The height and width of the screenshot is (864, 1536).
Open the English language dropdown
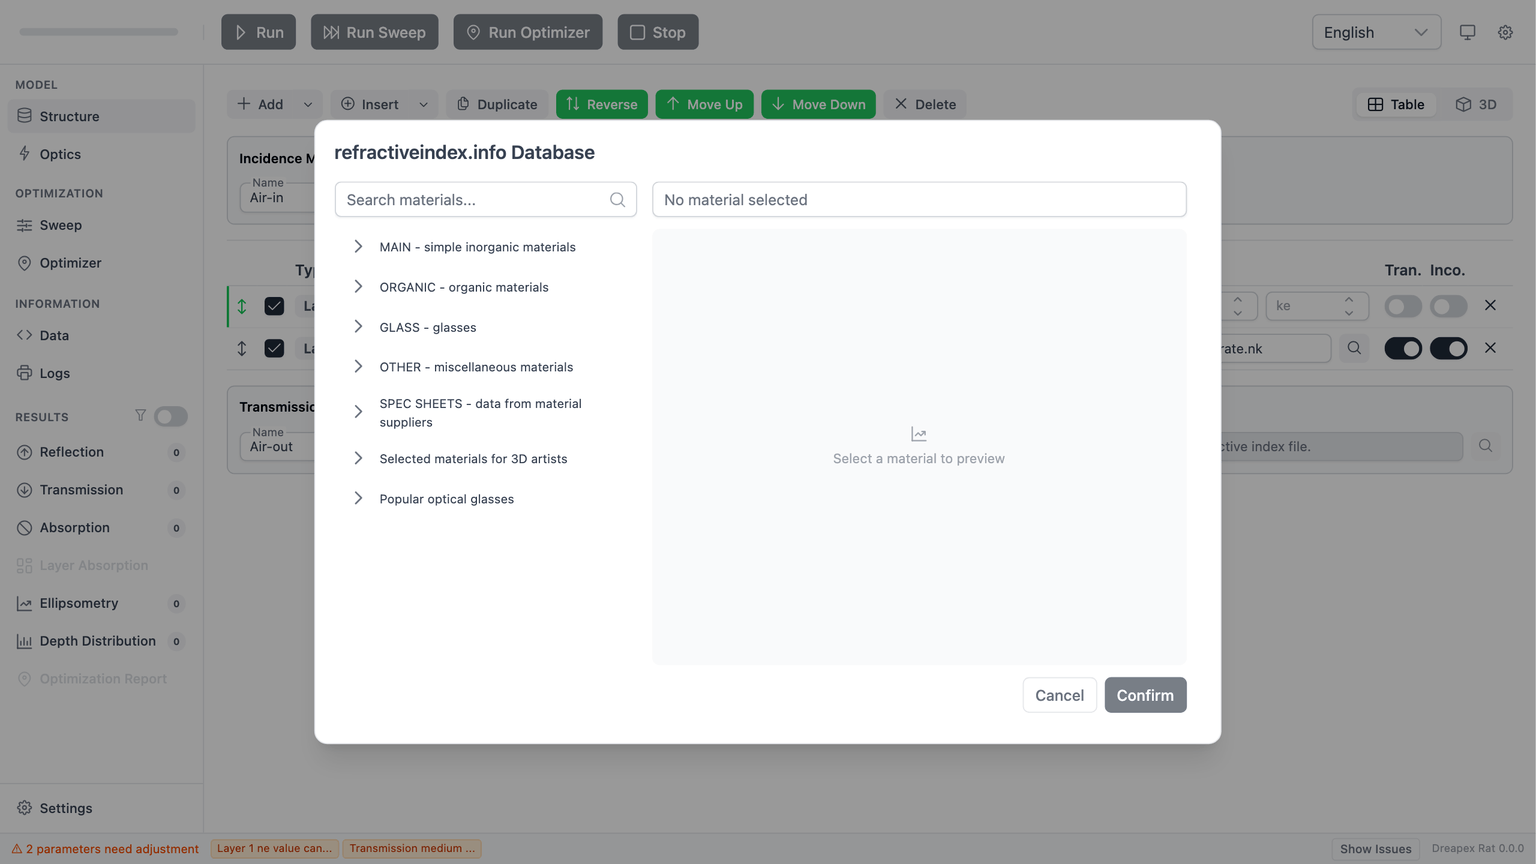[1375, 32]
